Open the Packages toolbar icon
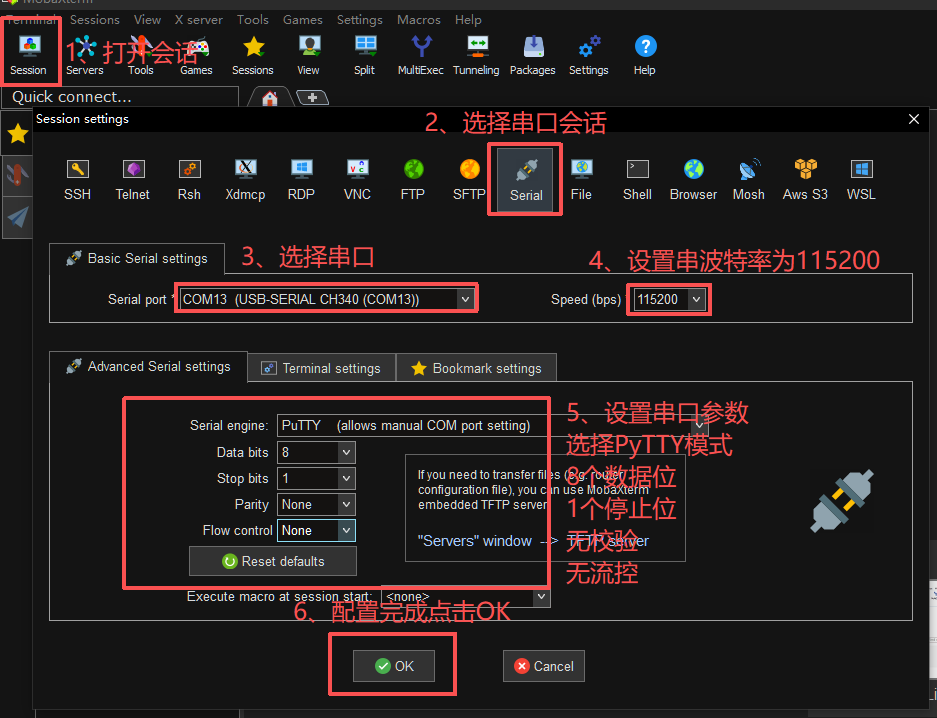 pos(532,55)
